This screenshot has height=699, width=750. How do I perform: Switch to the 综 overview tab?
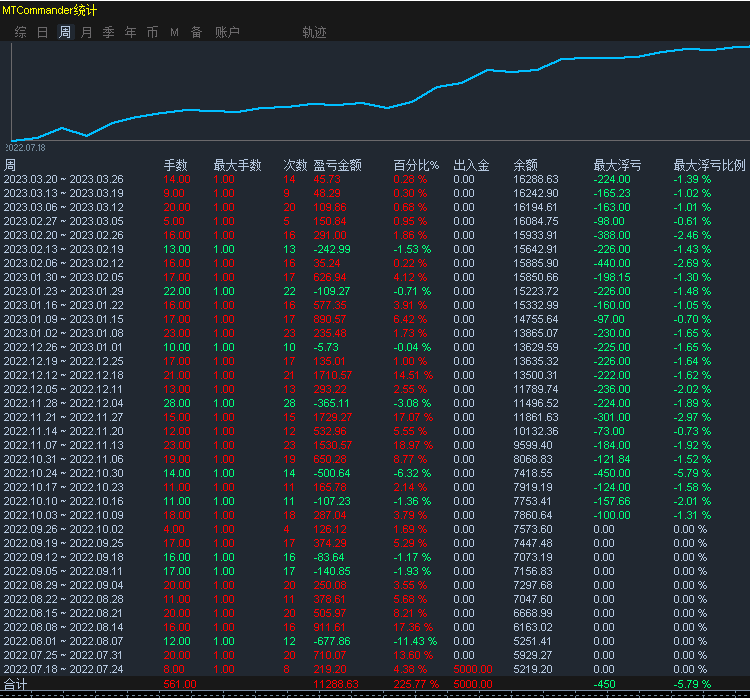[21, 32]
